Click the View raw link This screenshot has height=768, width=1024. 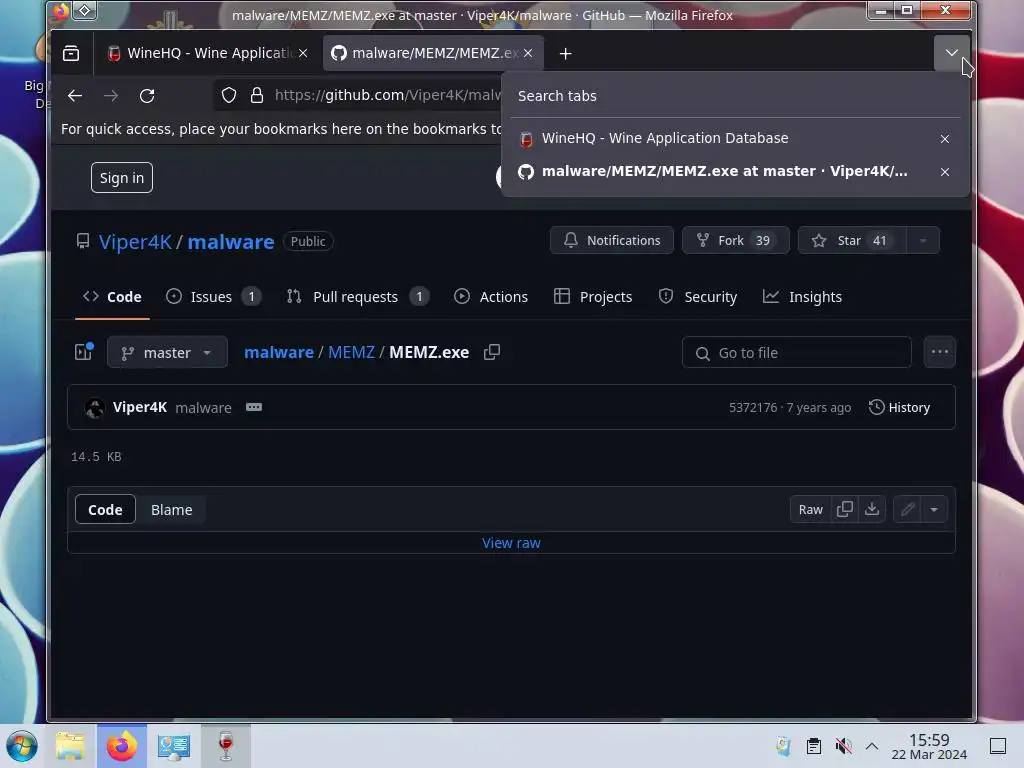click(511, 543)
